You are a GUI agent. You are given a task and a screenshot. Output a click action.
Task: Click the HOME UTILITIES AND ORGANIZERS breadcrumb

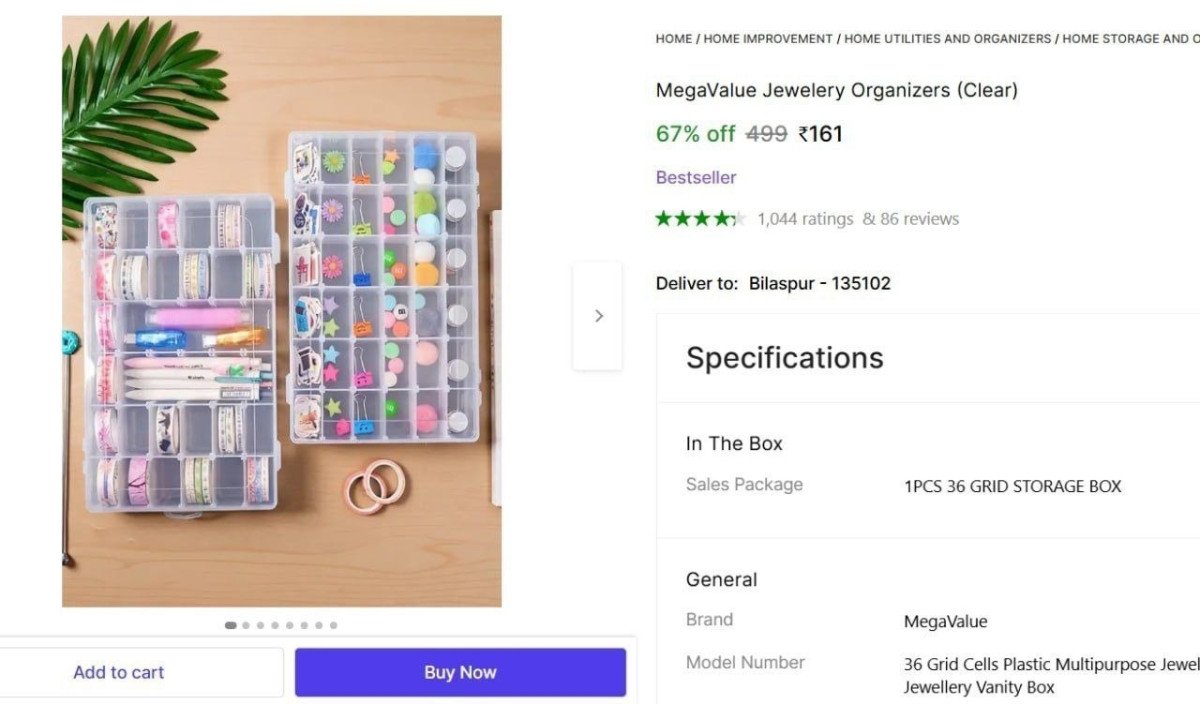coord(948,38)
